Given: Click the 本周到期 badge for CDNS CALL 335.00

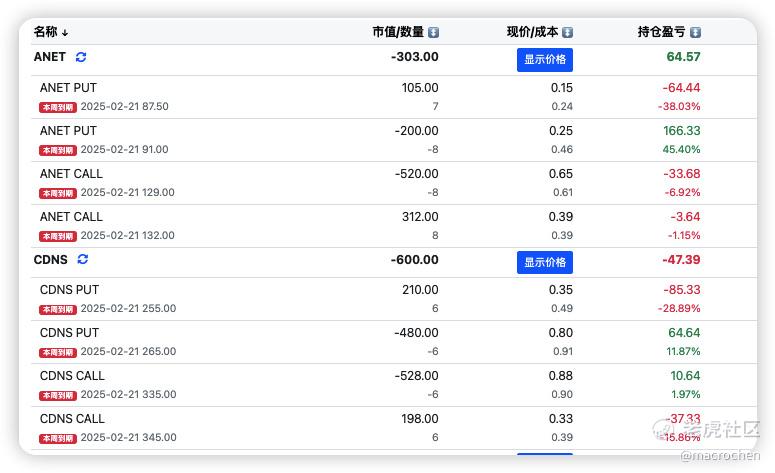Looking at the screenshot, I should pyautogui.click(x=58, y=395).
